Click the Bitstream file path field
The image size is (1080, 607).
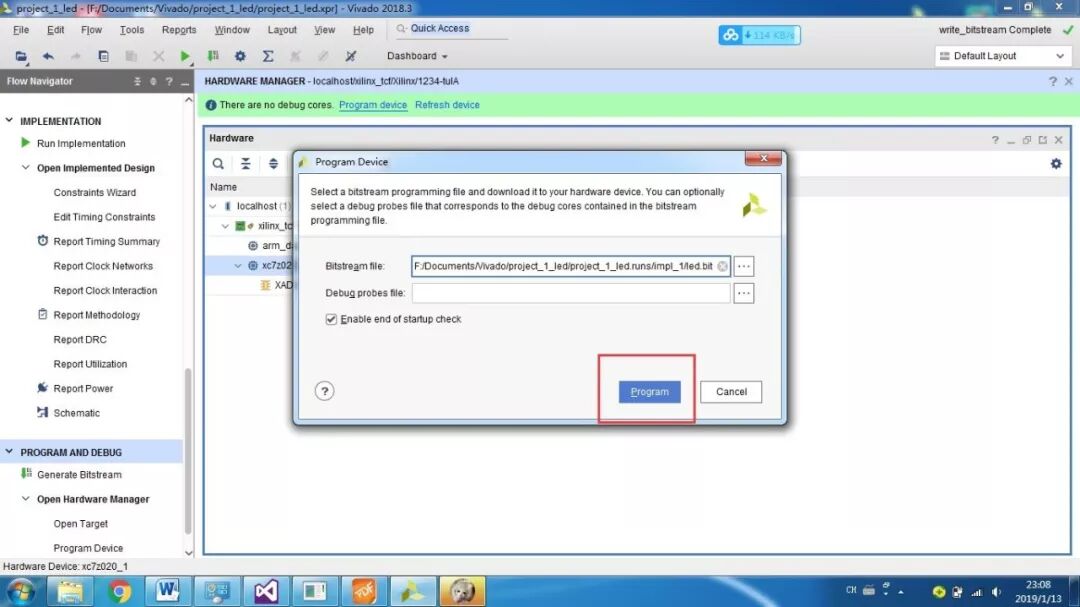pyautogui.click(x=570, y=266)
